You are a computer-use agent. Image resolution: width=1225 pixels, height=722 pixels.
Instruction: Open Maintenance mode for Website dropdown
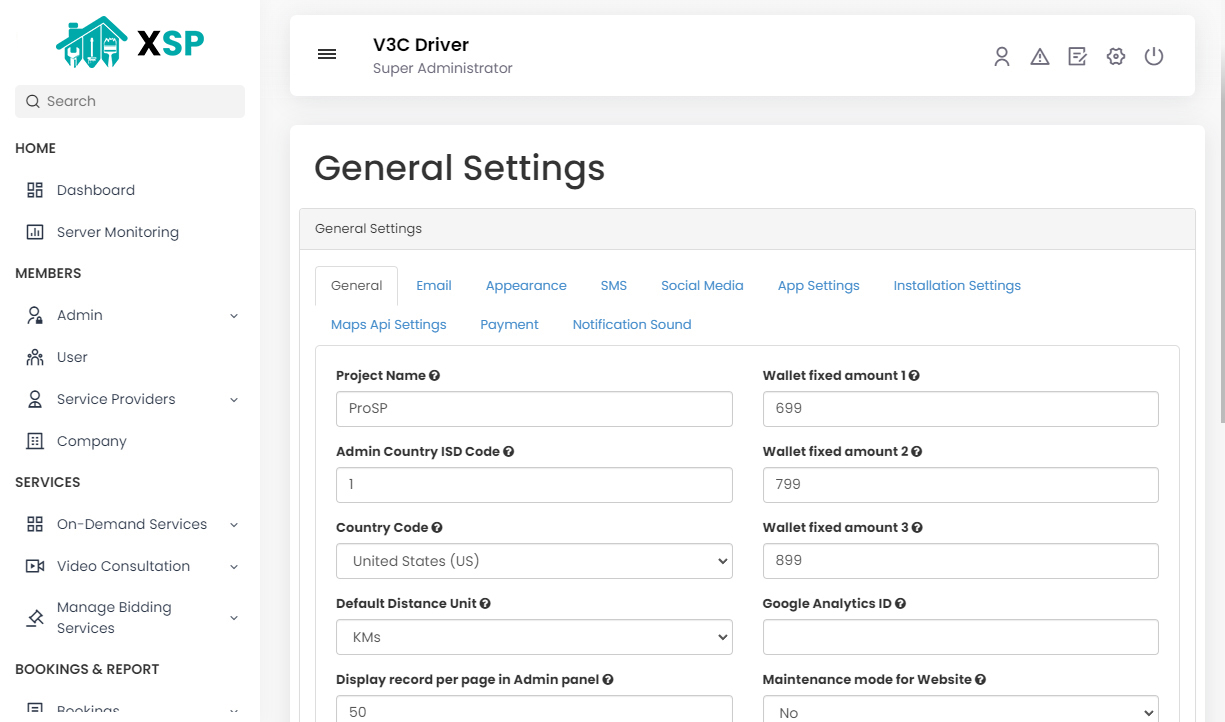(960, 710)
